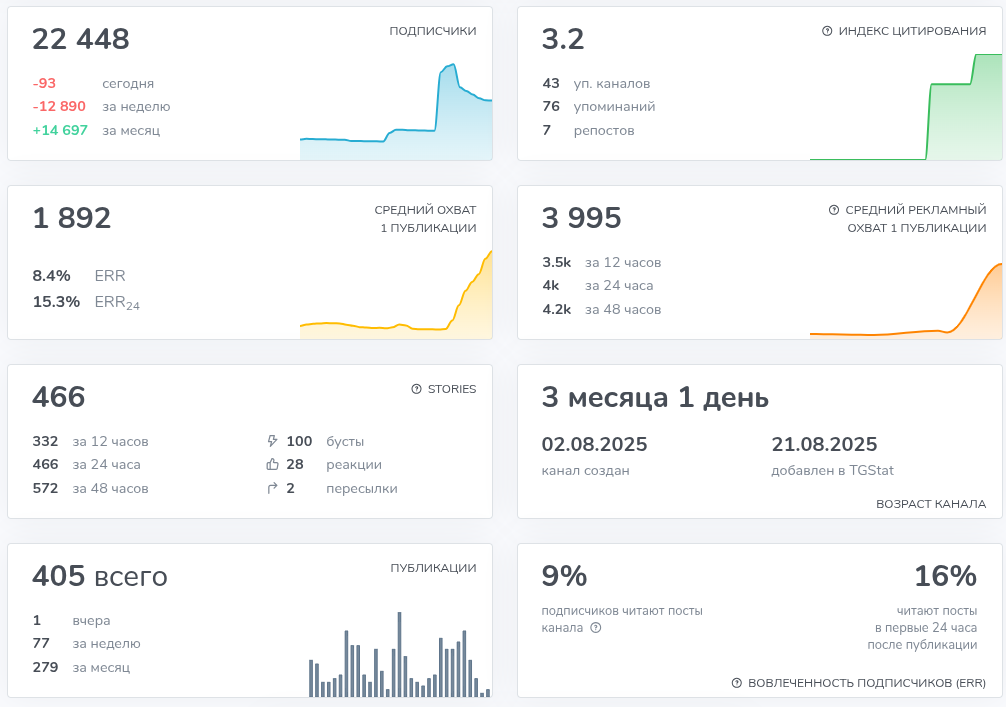
Task: Click the thumbs-up icon for реакции
Action: point(272,465)
